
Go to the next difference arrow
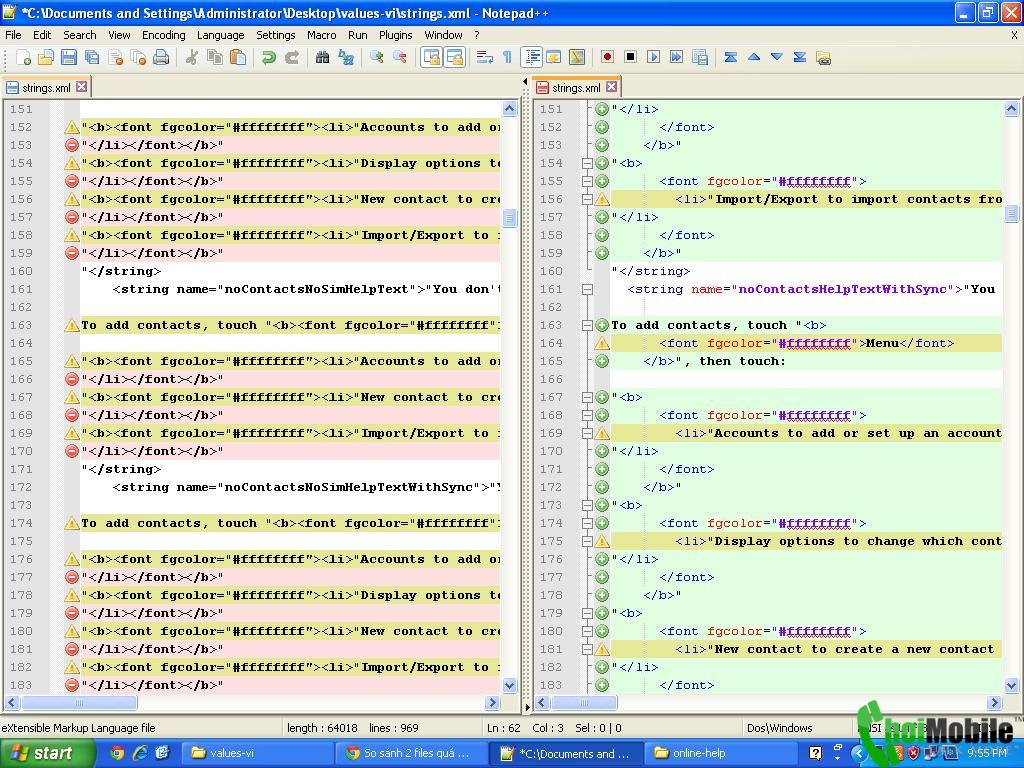point(776,57)
